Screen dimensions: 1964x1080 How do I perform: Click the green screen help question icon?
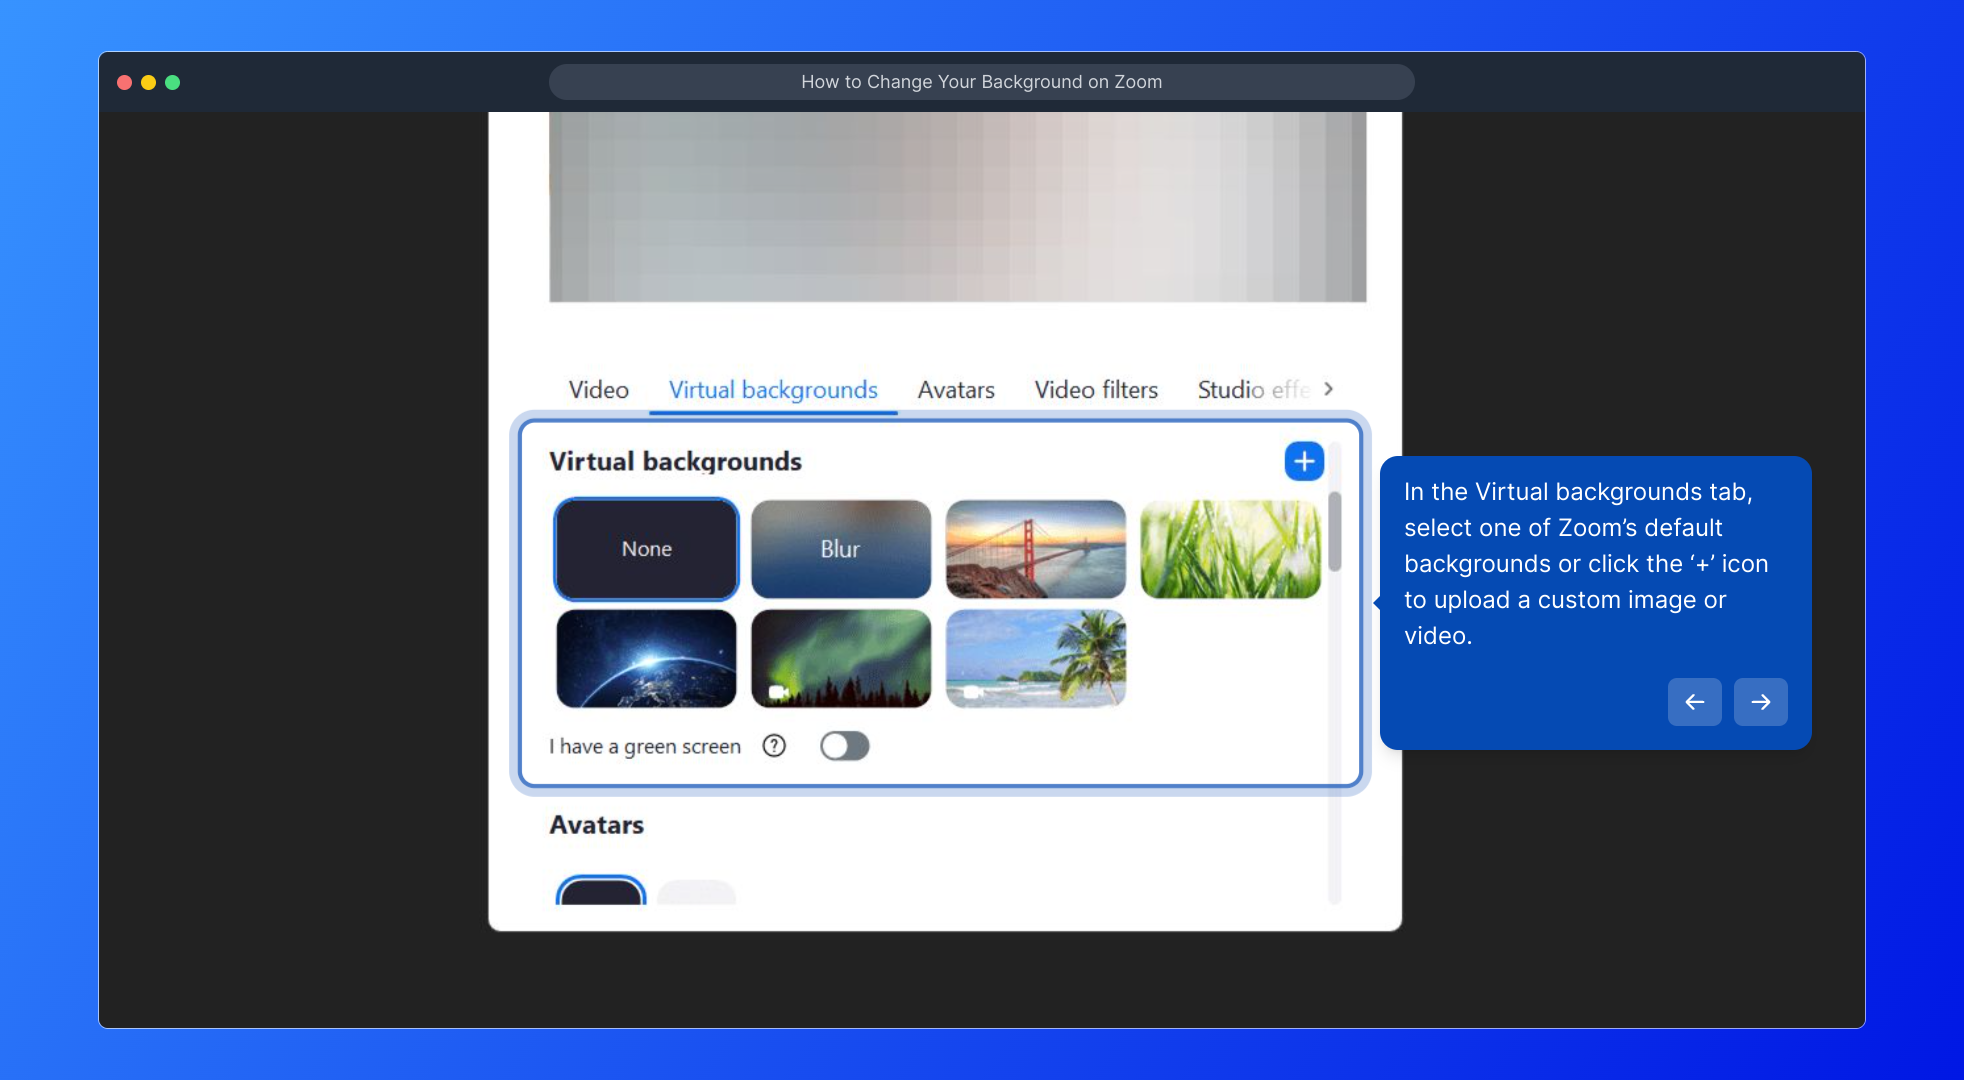(x=774, y=746)
